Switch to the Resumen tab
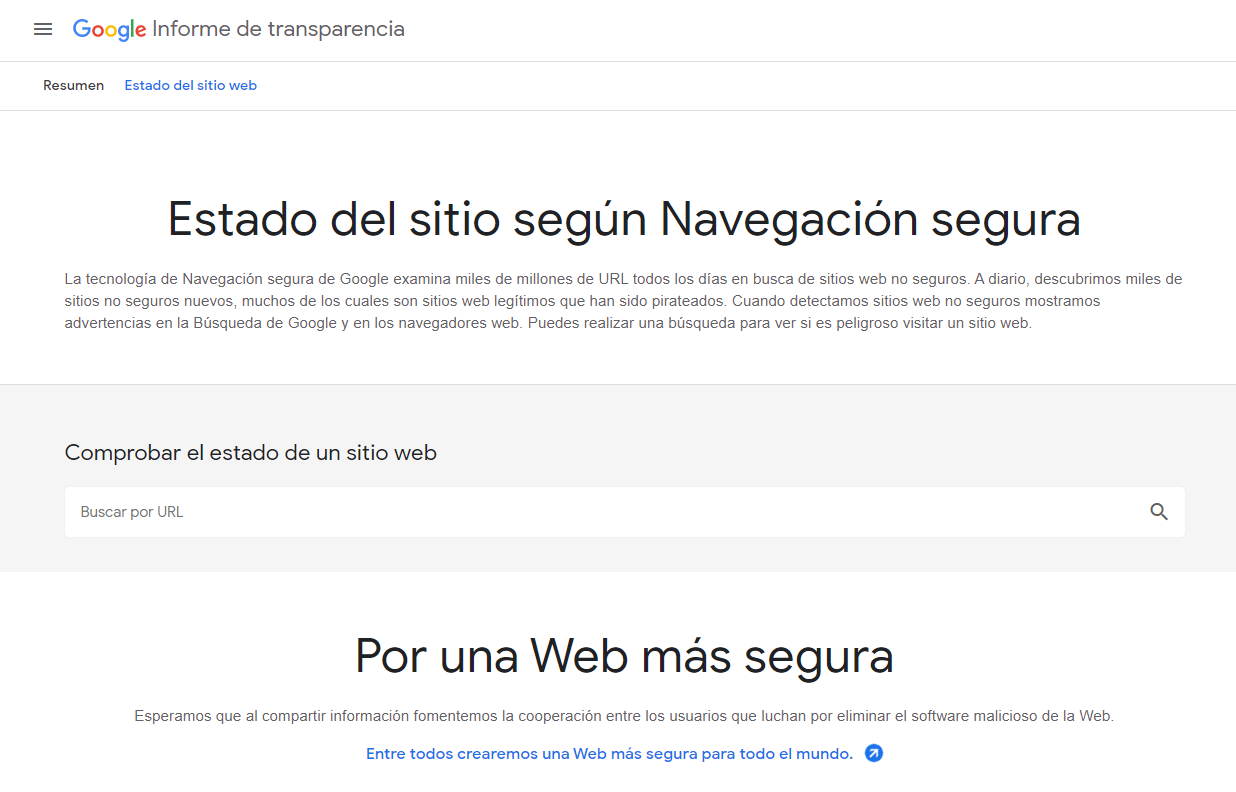Image resolution: width=1236 pixels, height=792 pixels. pyautogui.click(x=74, y=86)
